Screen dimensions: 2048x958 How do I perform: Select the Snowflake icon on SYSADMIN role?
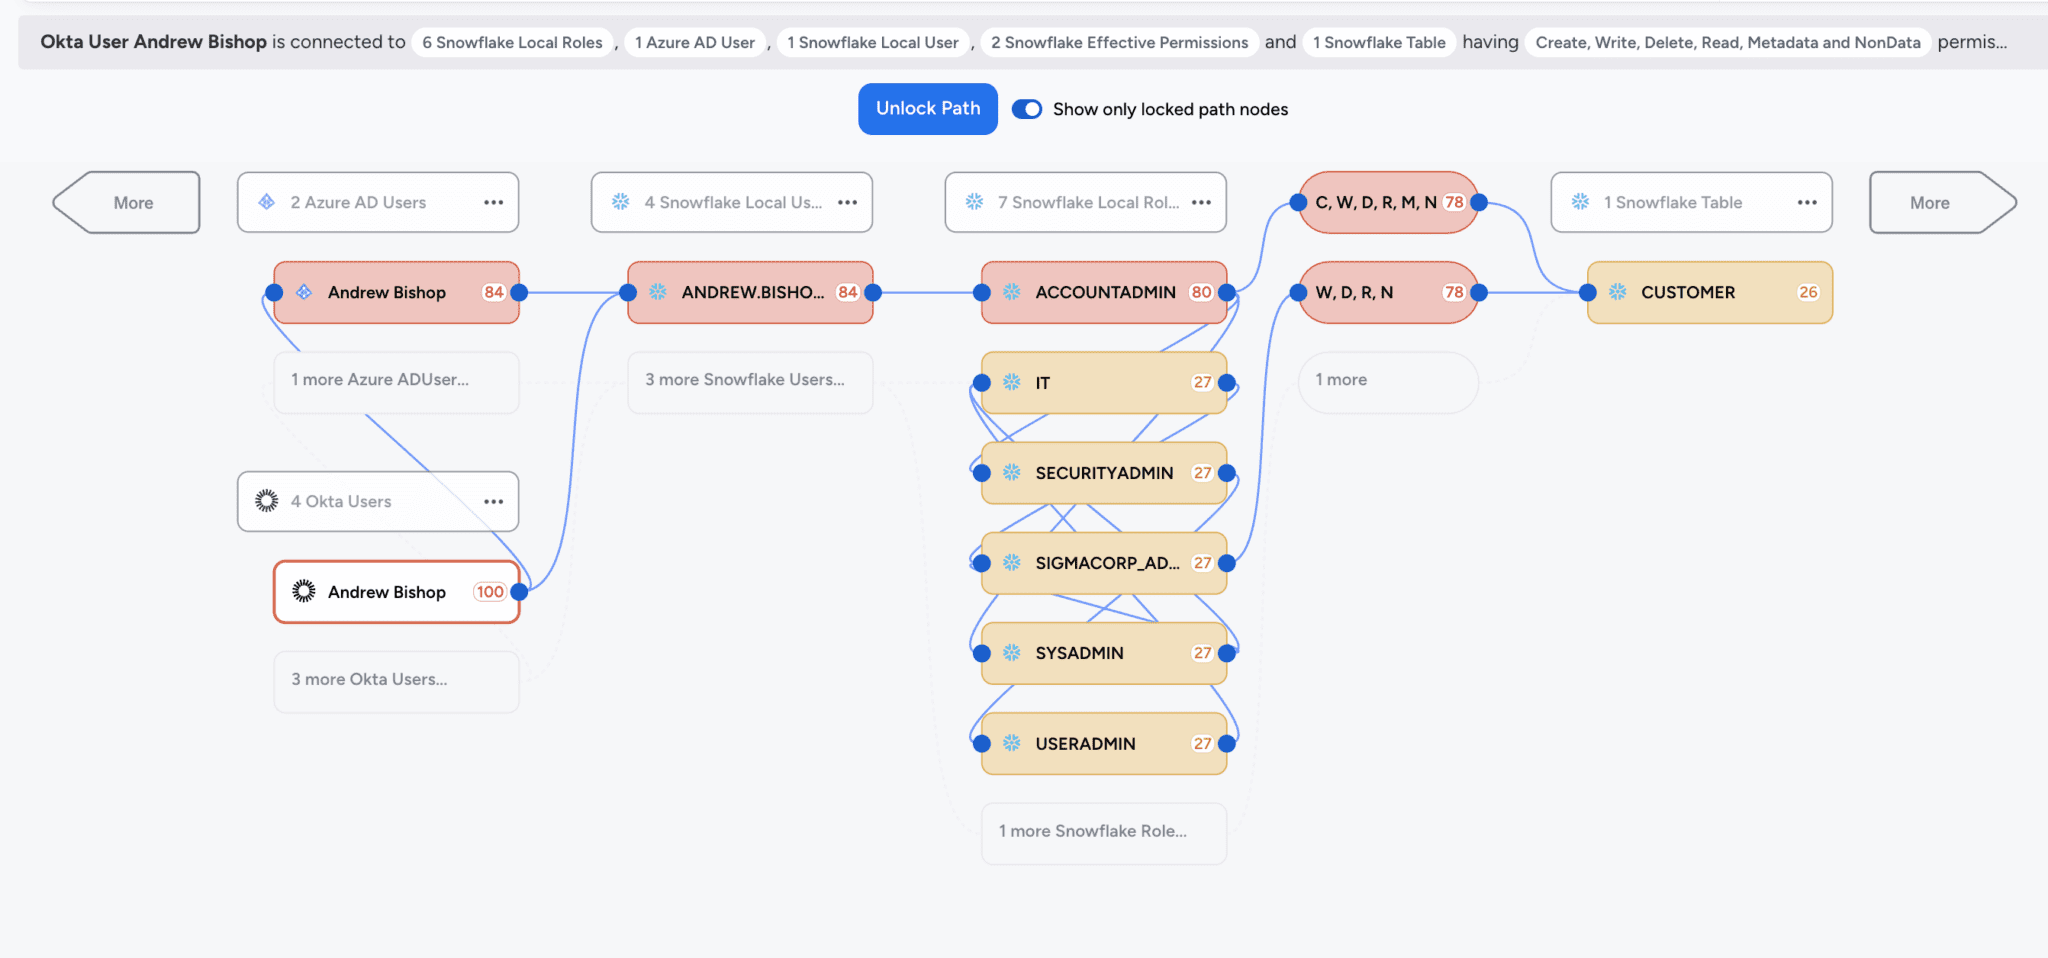(1012, 652)
